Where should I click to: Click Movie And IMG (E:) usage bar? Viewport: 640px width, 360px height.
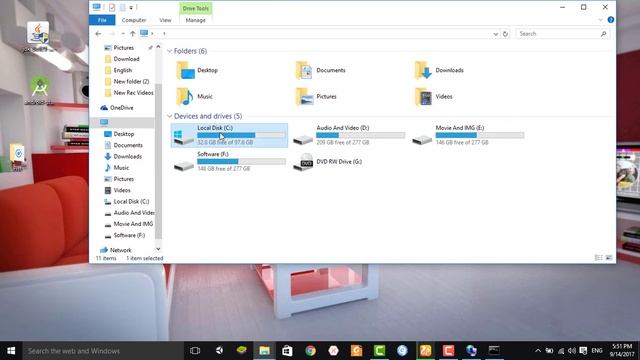pyautogui.click(x=480, y=135)
